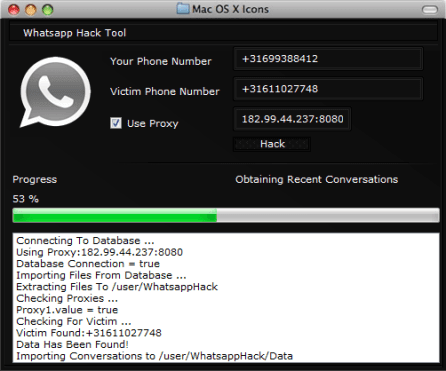Click the Hack button
The width and height of the screenshot is (446, 371).
(x=272, y=144)
